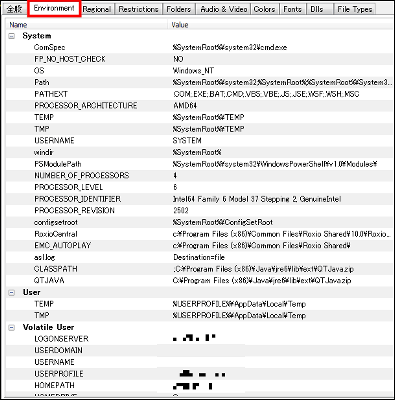Select the Path variable row
Viewport: 395px width, 400px height.
pyautogui.click(x=199, y=82)
